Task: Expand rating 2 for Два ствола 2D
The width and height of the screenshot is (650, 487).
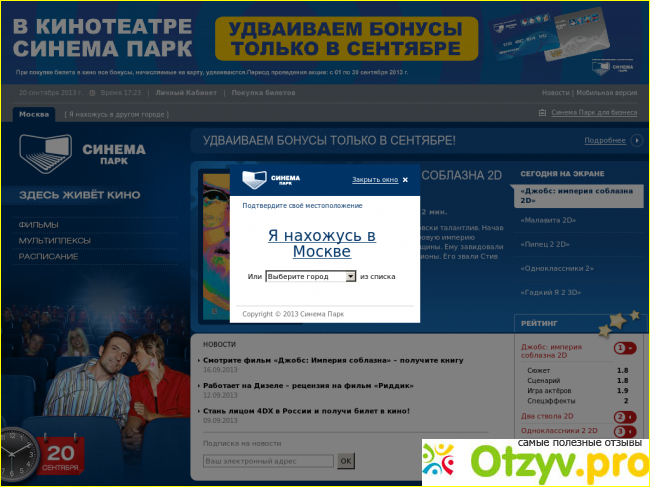Action: click(x=625, y=416)
